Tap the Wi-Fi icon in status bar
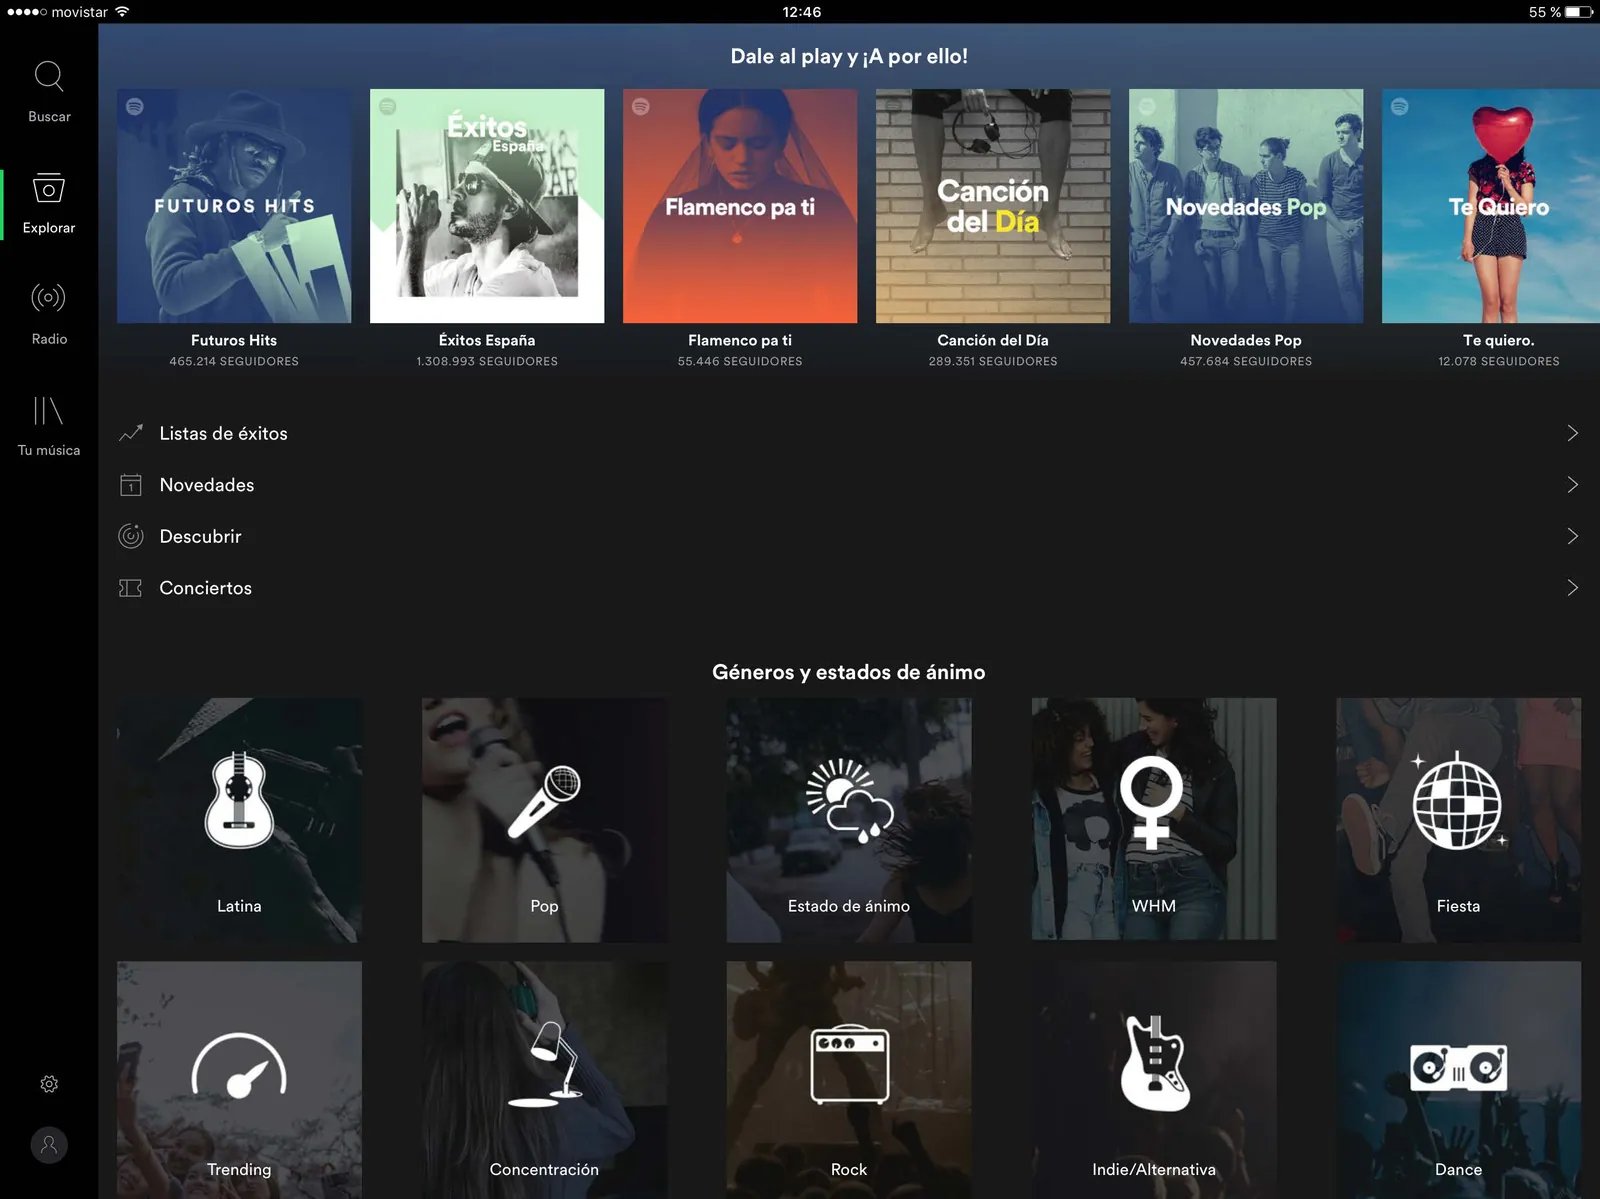Viewport: 1600px width, 1199px height. click(122, 12)
